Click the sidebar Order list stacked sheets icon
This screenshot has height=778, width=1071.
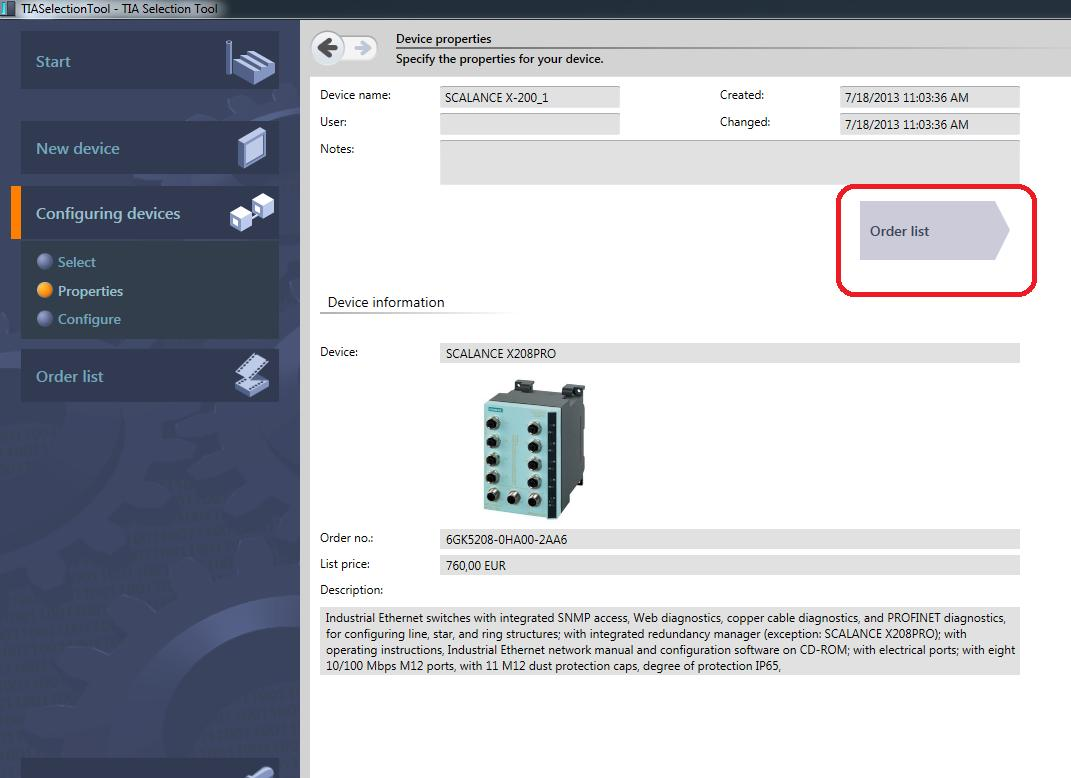click(252, 375)
